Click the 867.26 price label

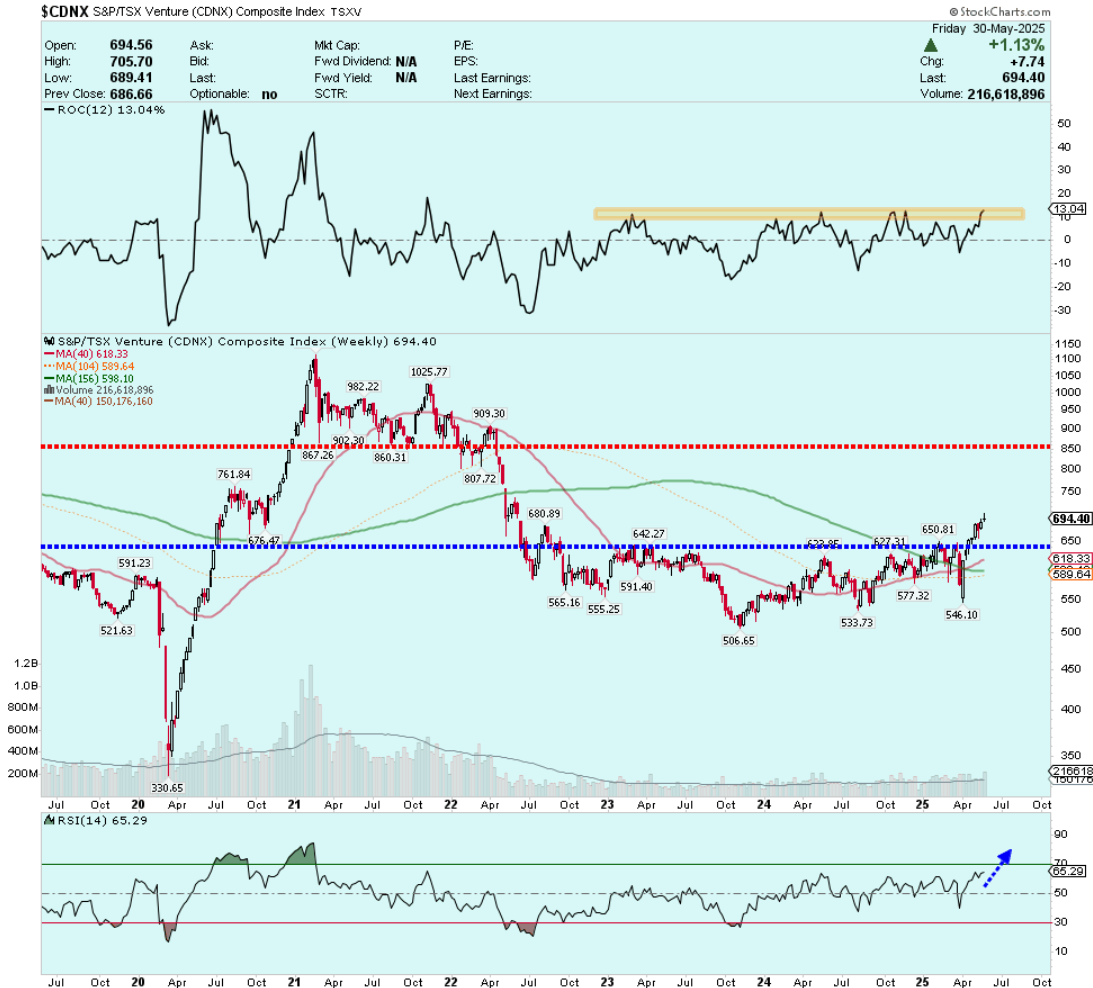[317, 455]
